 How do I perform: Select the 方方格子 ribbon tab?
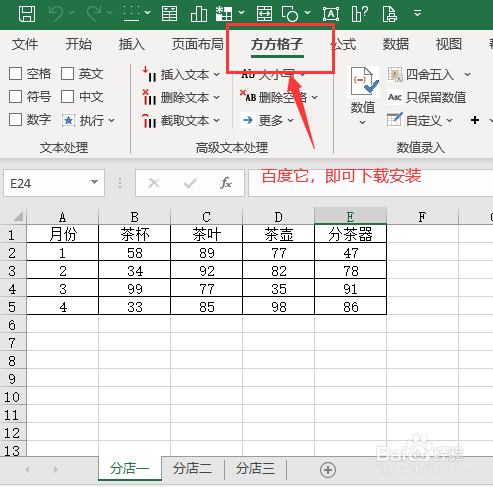277,44
